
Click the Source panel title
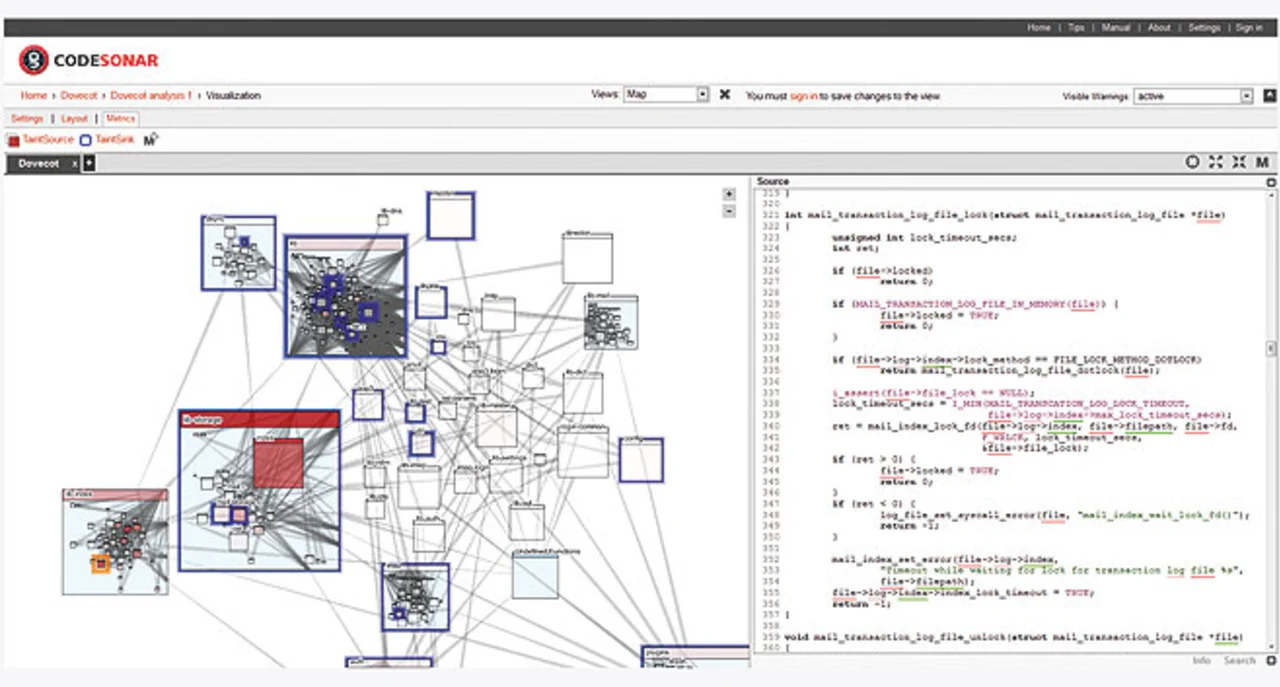[773, 182]
